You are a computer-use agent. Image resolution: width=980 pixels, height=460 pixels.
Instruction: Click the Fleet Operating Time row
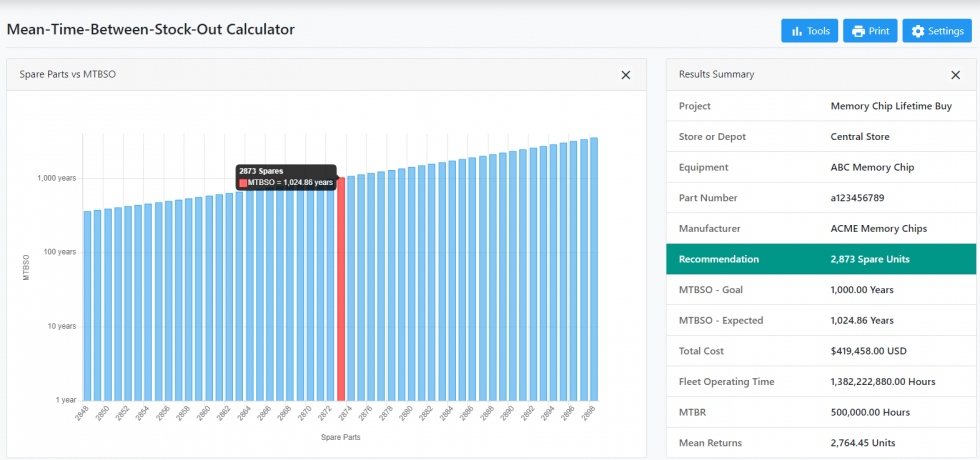tap(820, 382)
